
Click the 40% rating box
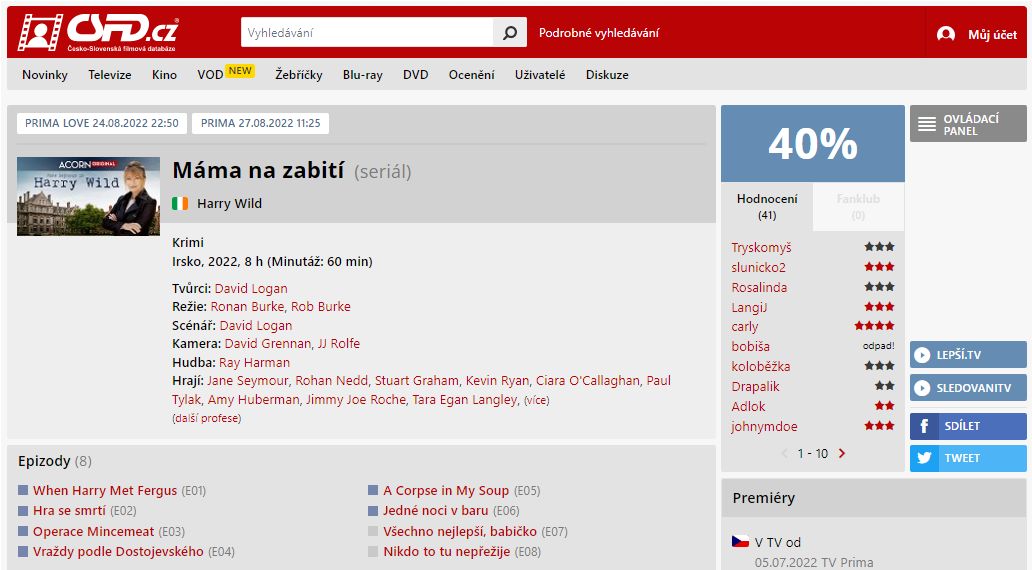tap(813, 143)
